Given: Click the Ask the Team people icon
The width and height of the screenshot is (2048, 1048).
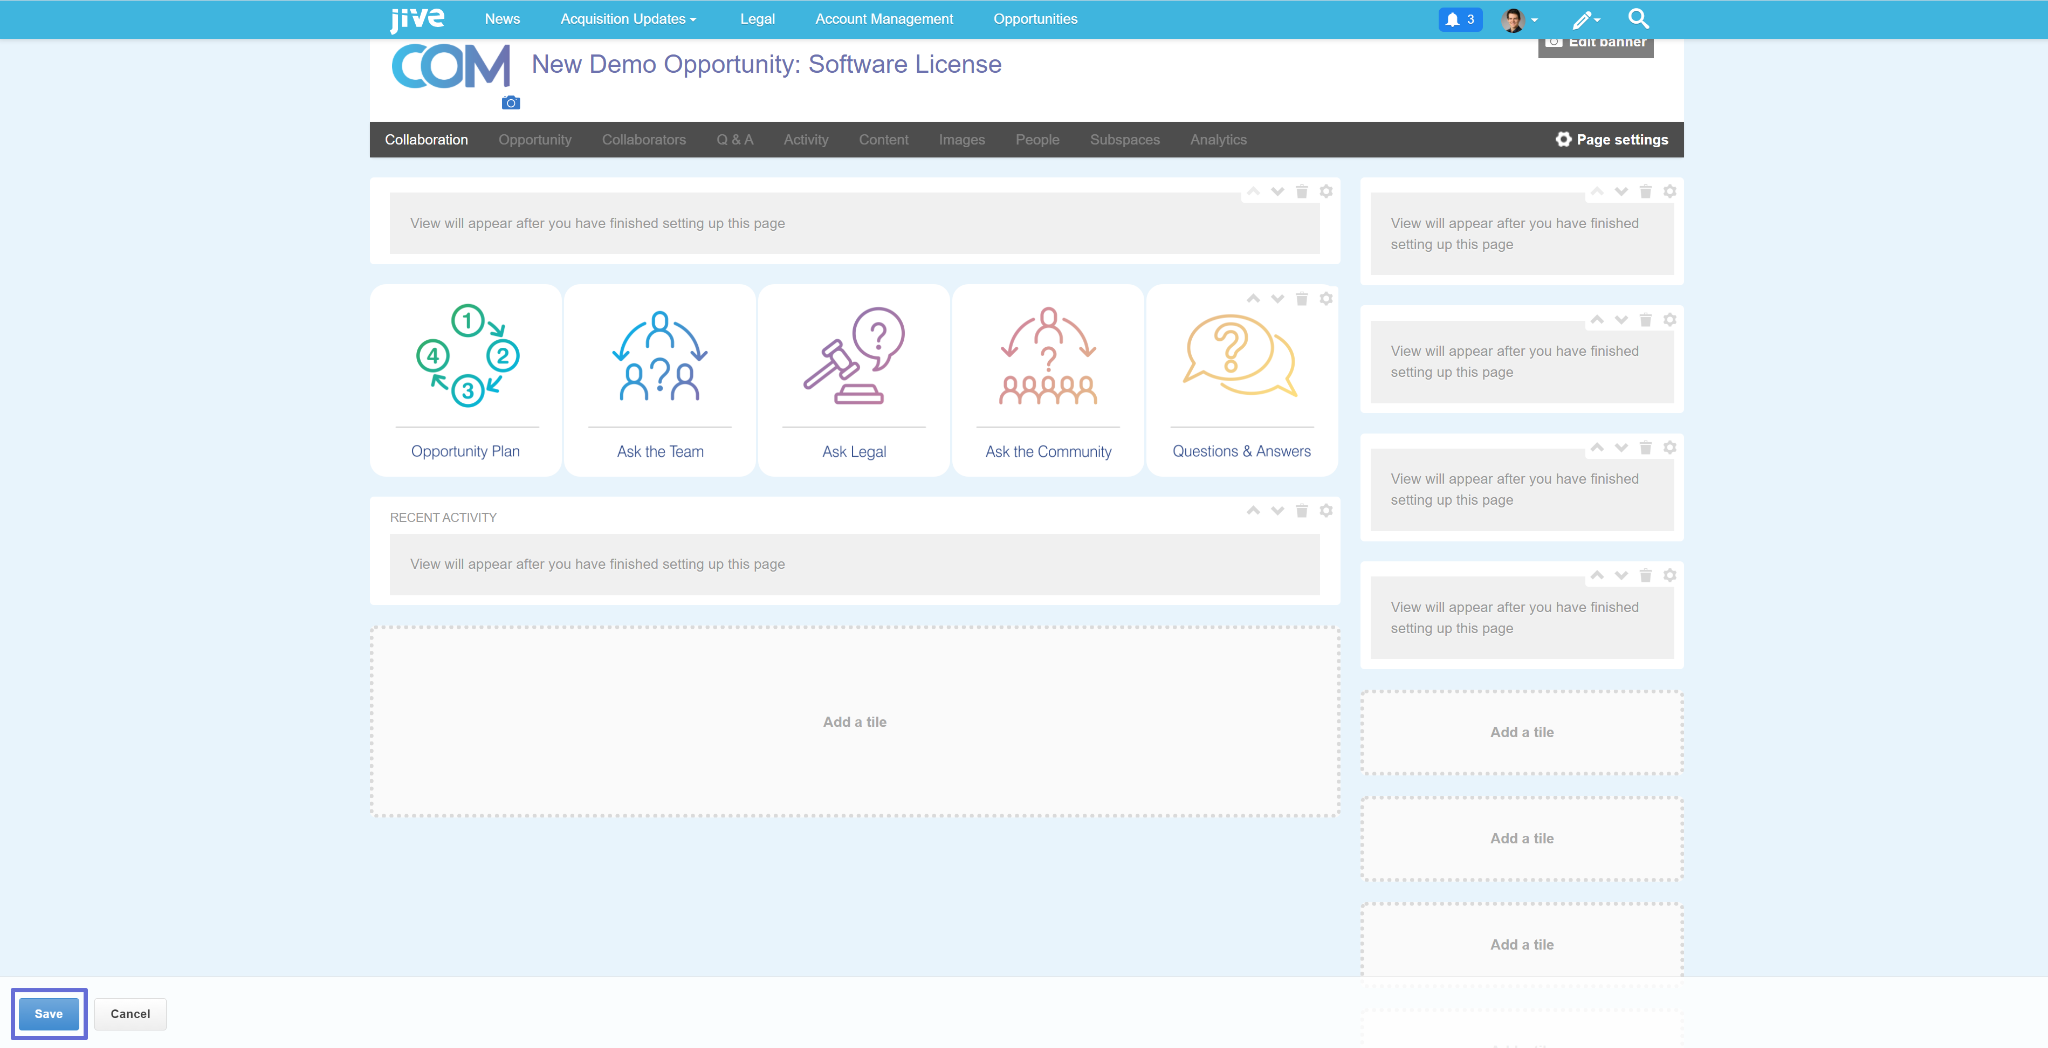Looking at the screenshot, I should click(660, 356).
